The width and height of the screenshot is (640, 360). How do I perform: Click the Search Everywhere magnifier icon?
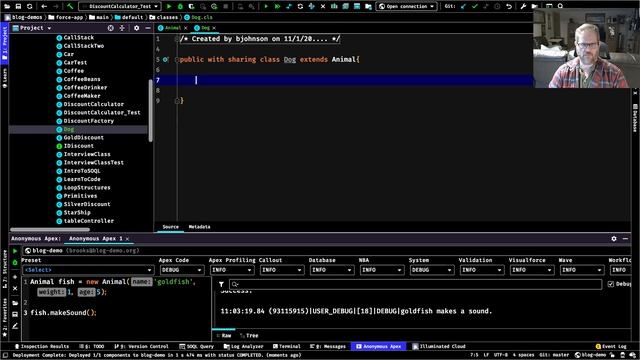pos(560,6)
